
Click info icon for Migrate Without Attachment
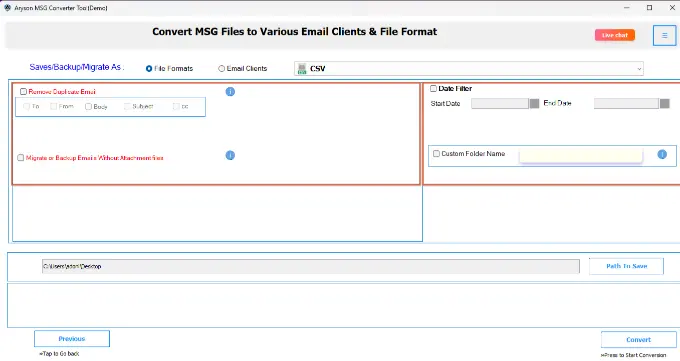[230, 155]
